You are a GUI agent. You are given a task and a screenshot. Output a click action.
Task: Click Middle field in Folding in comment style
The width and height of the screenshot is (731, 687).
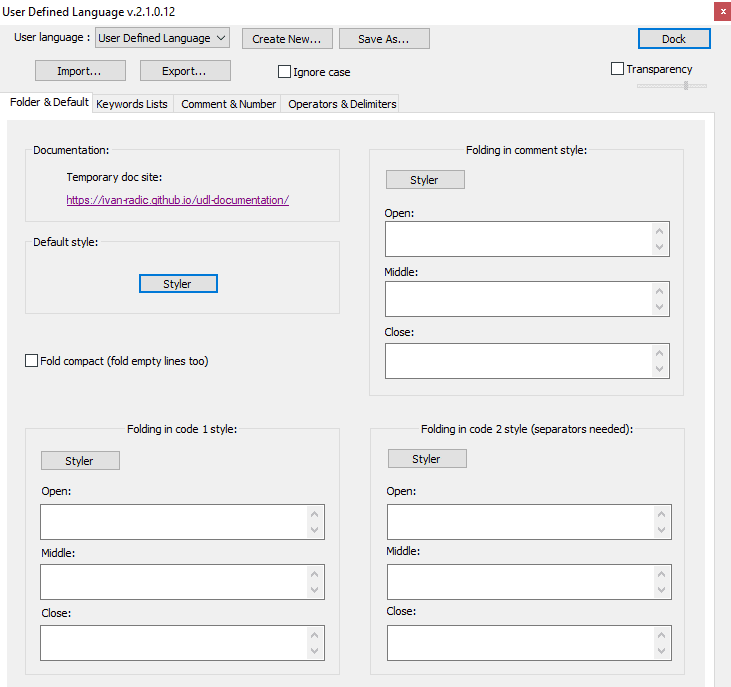tap(527, 299)
